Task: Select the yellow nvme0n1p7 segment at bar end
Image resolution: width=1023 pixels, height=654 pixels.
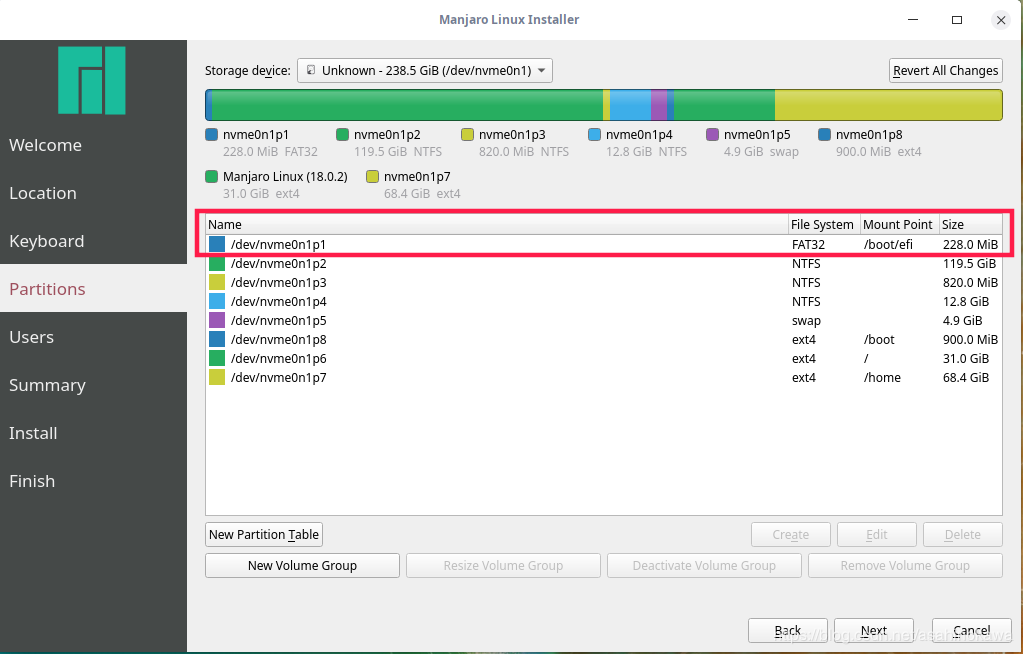Action: pos(889,105)
